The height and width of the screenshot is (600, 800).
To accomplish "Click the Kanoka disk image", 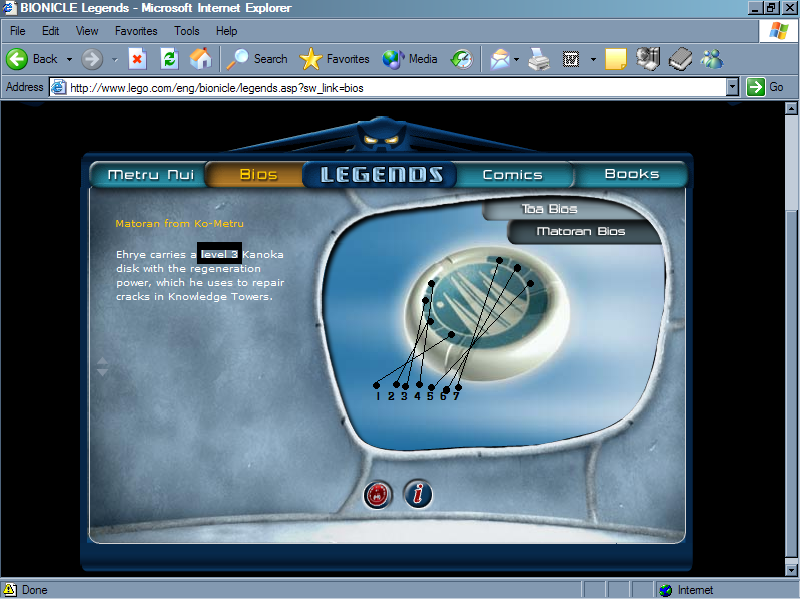I will point(486,316).
